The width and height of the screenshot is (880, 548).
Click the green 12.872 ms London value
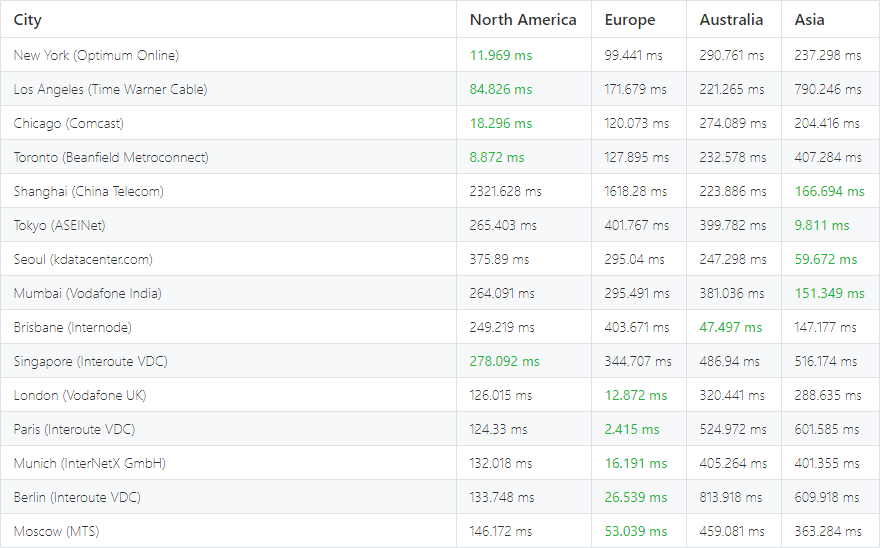[635, 395]
